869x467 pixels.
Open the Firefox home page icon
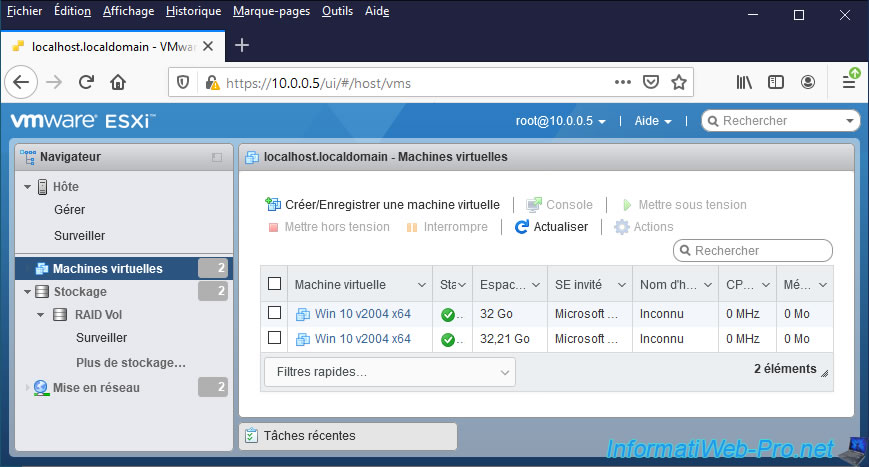point(118,83)
